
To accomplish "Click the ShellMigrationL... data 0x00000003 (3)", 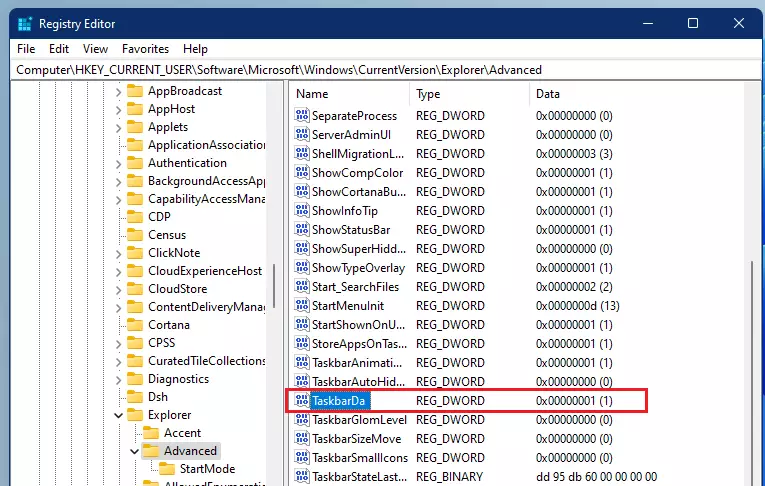I will pos(574,154).
